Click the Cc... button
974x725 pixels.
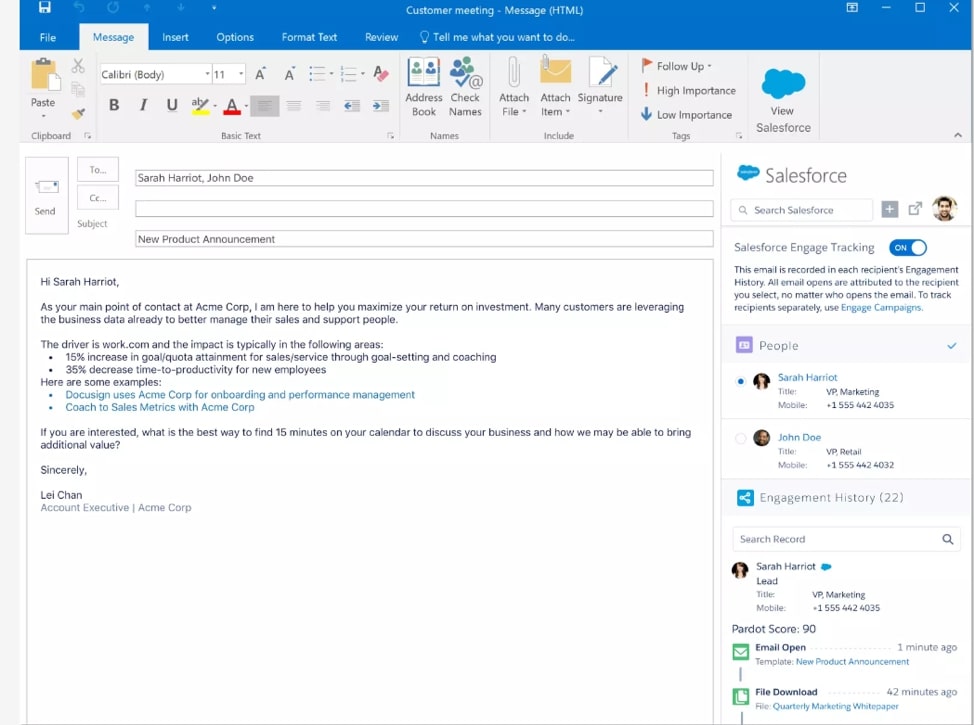[98, 198]
